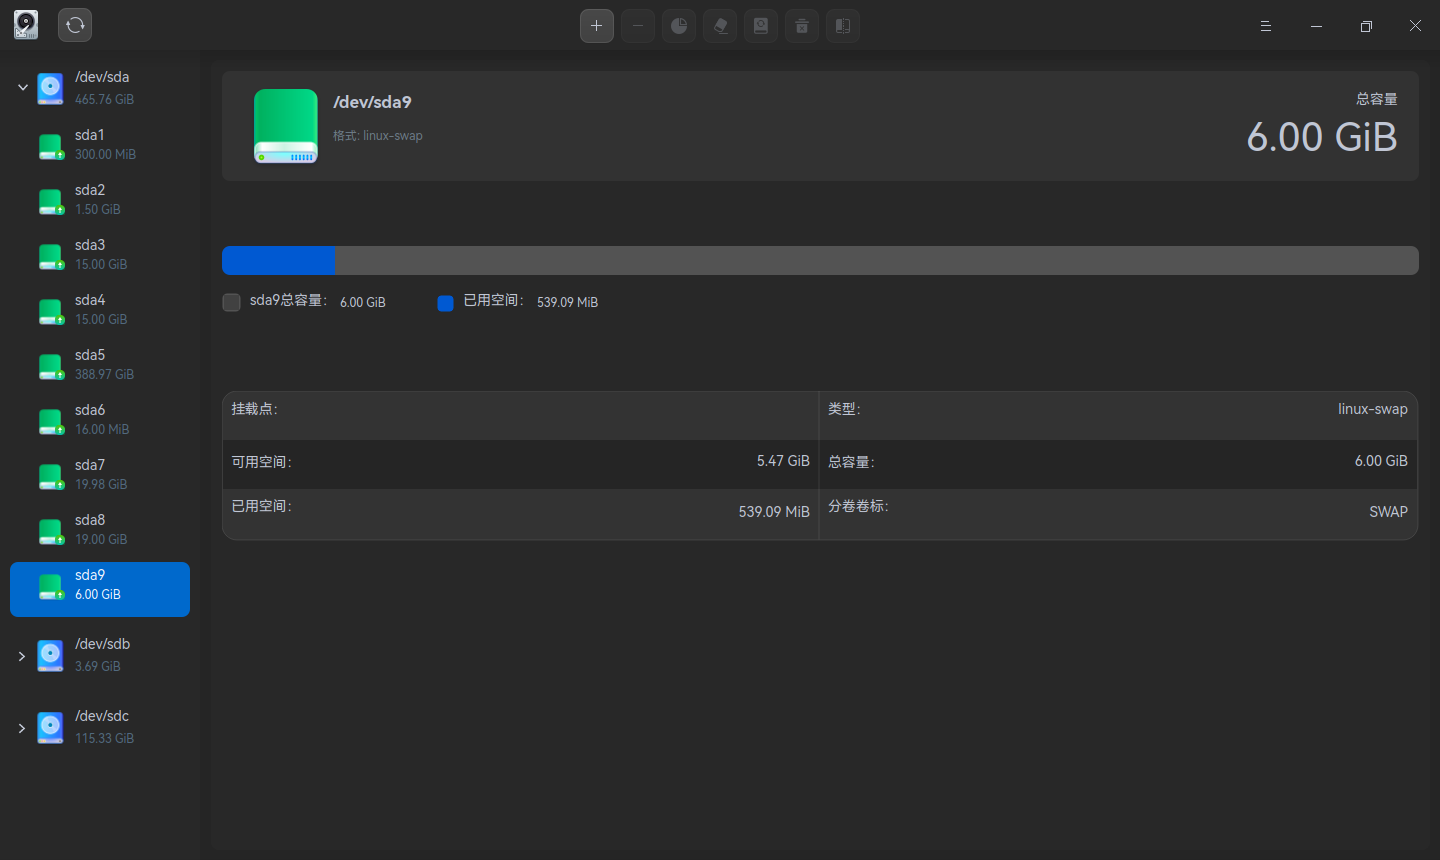Click the disk format icon in the toolbar

pos(761,25)
